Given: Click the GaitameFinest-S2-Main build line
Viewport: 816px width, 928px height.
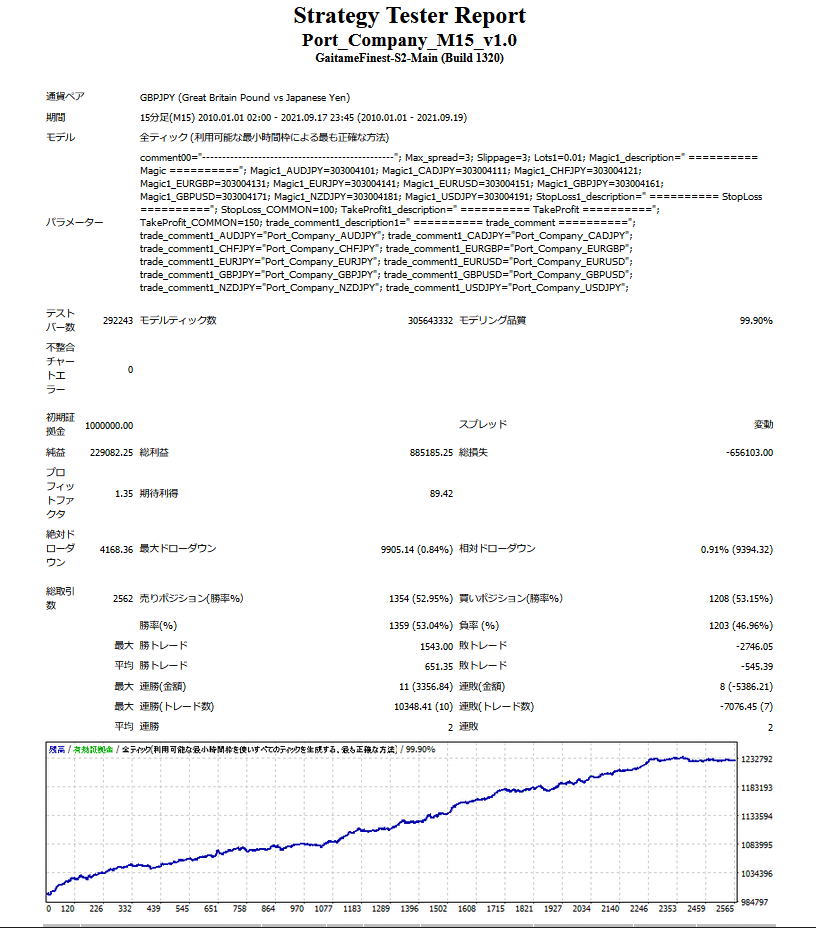Looking at the screenshot, I should point(409,58).
